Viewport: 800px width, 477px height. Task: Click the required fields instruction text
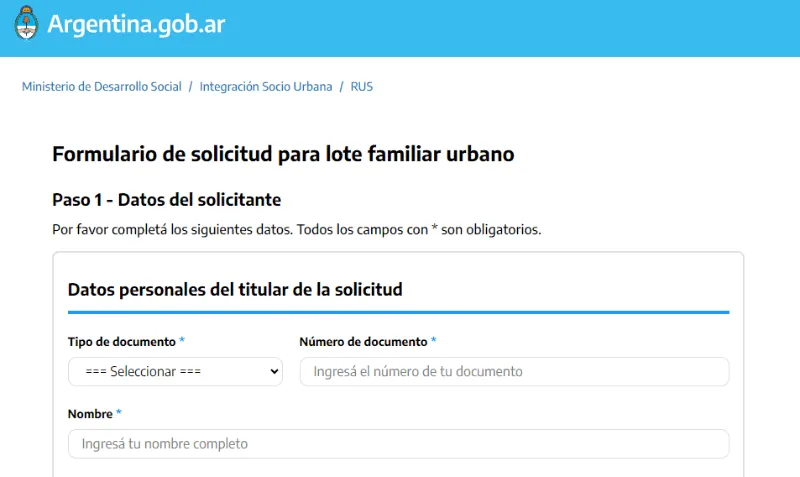point(296,229)
